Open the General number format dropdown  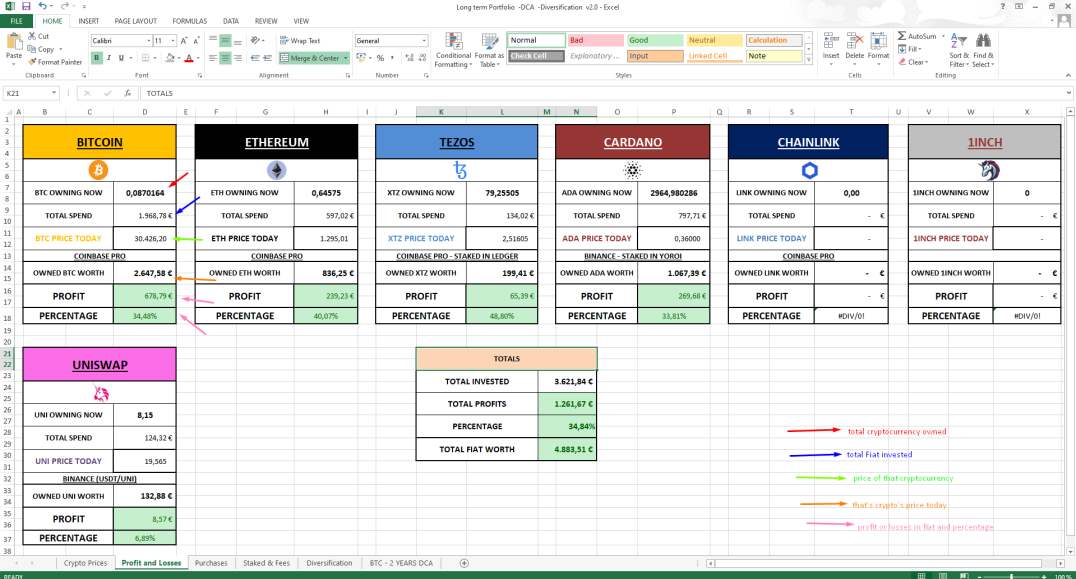[x=424, y=41]
